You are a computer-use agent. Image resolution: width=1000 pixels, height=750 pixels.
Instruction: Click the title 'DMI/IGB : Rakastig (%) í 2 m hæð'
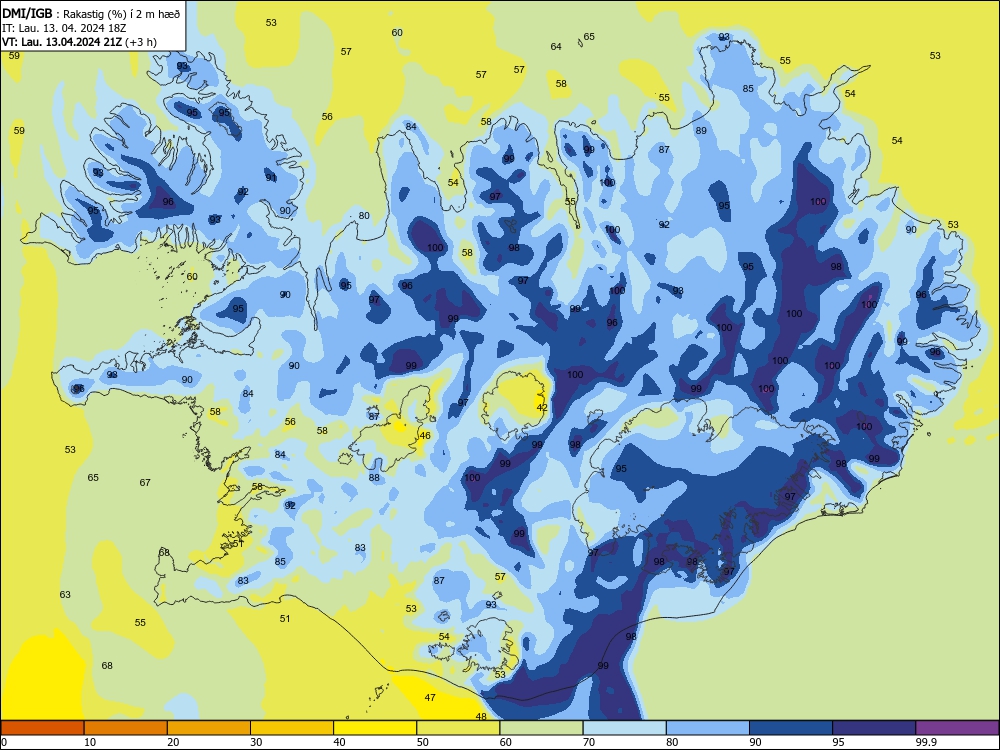click(x=92, y=14)
